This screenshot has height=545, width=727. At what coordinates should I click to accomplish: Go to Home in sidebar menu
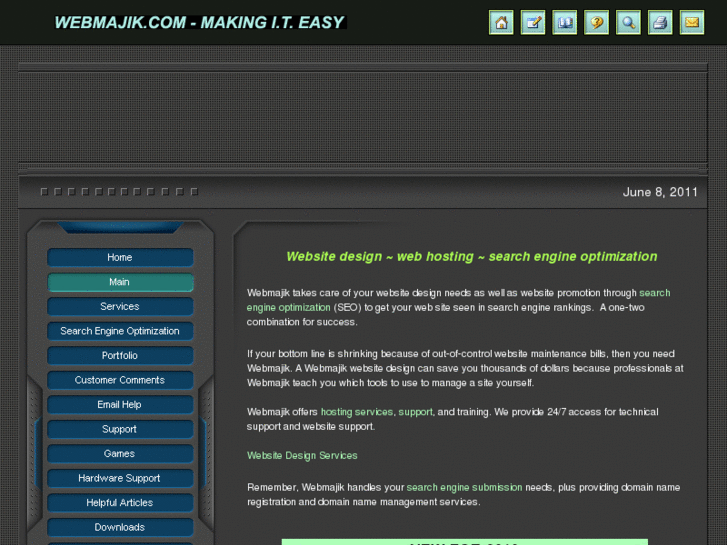120,257
